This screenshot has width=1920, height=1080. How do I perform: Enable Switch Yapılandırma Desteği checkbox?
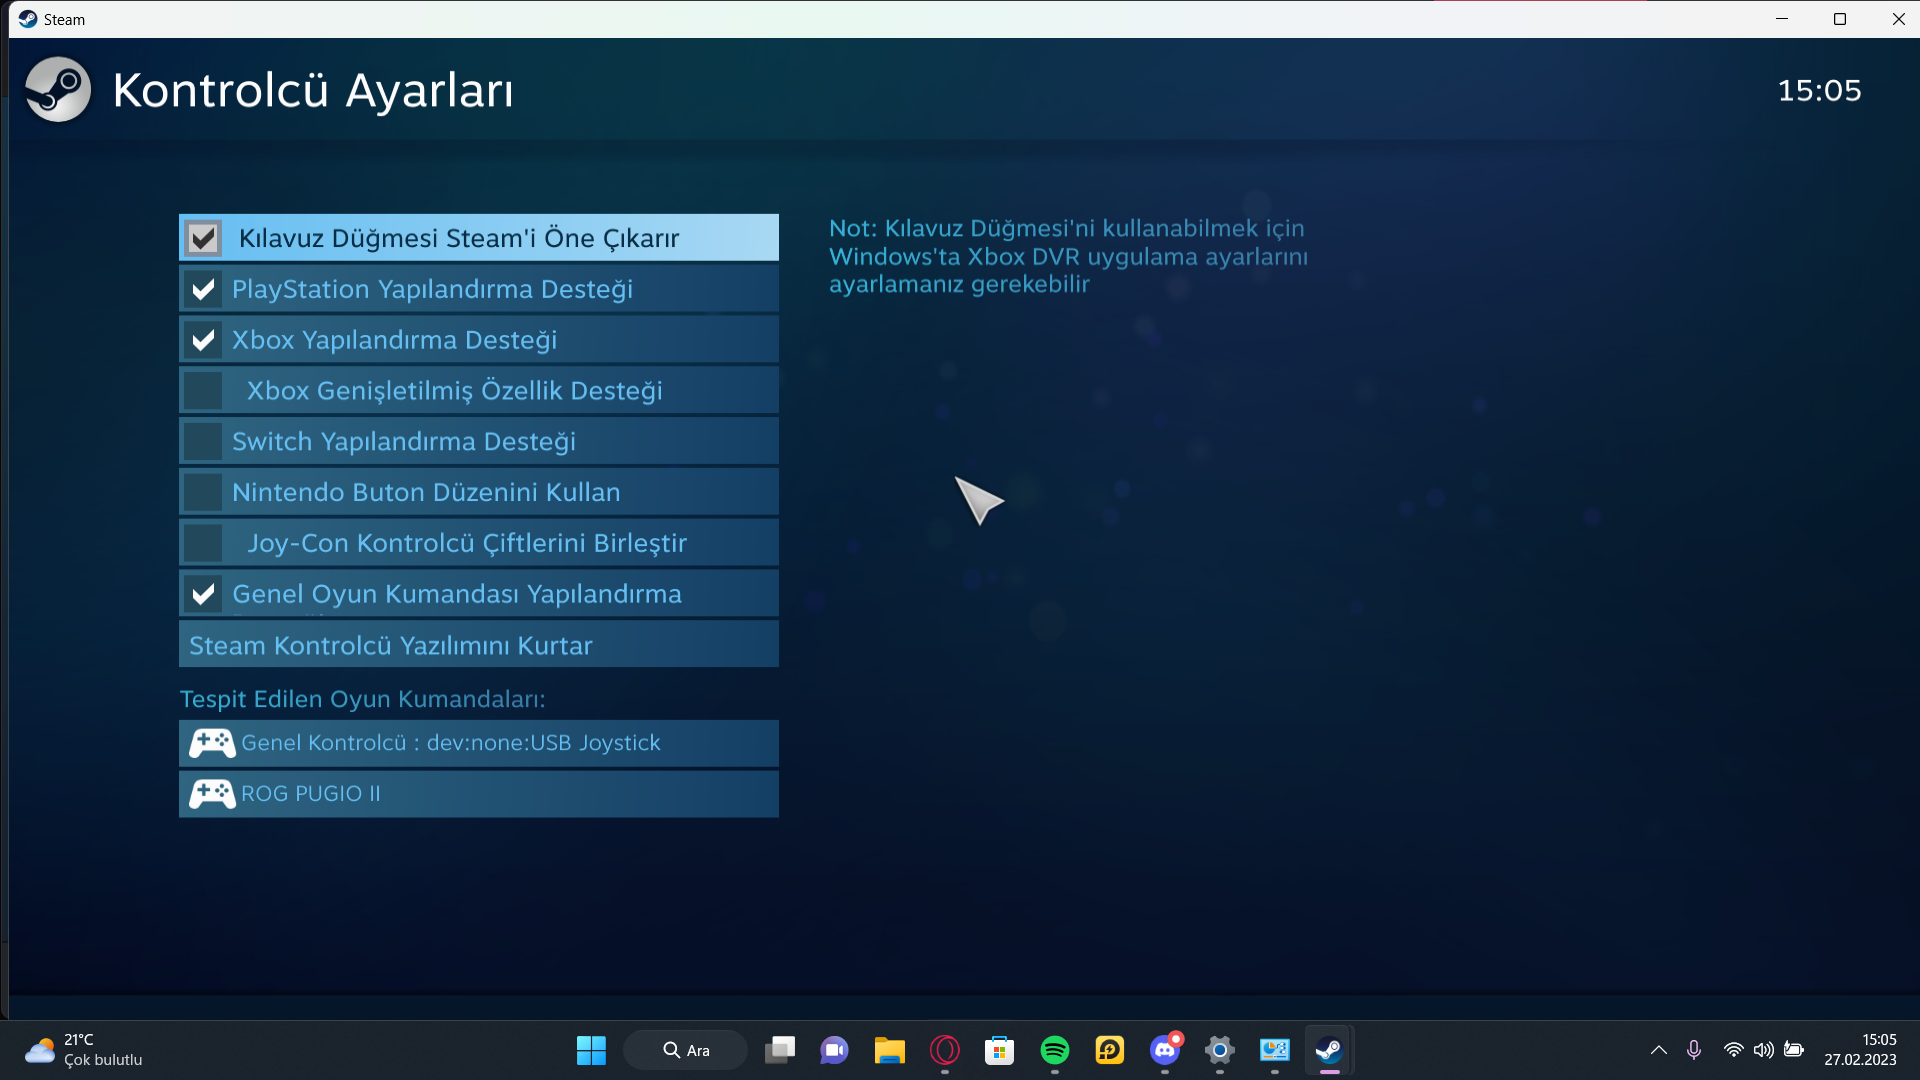(203, 441)
